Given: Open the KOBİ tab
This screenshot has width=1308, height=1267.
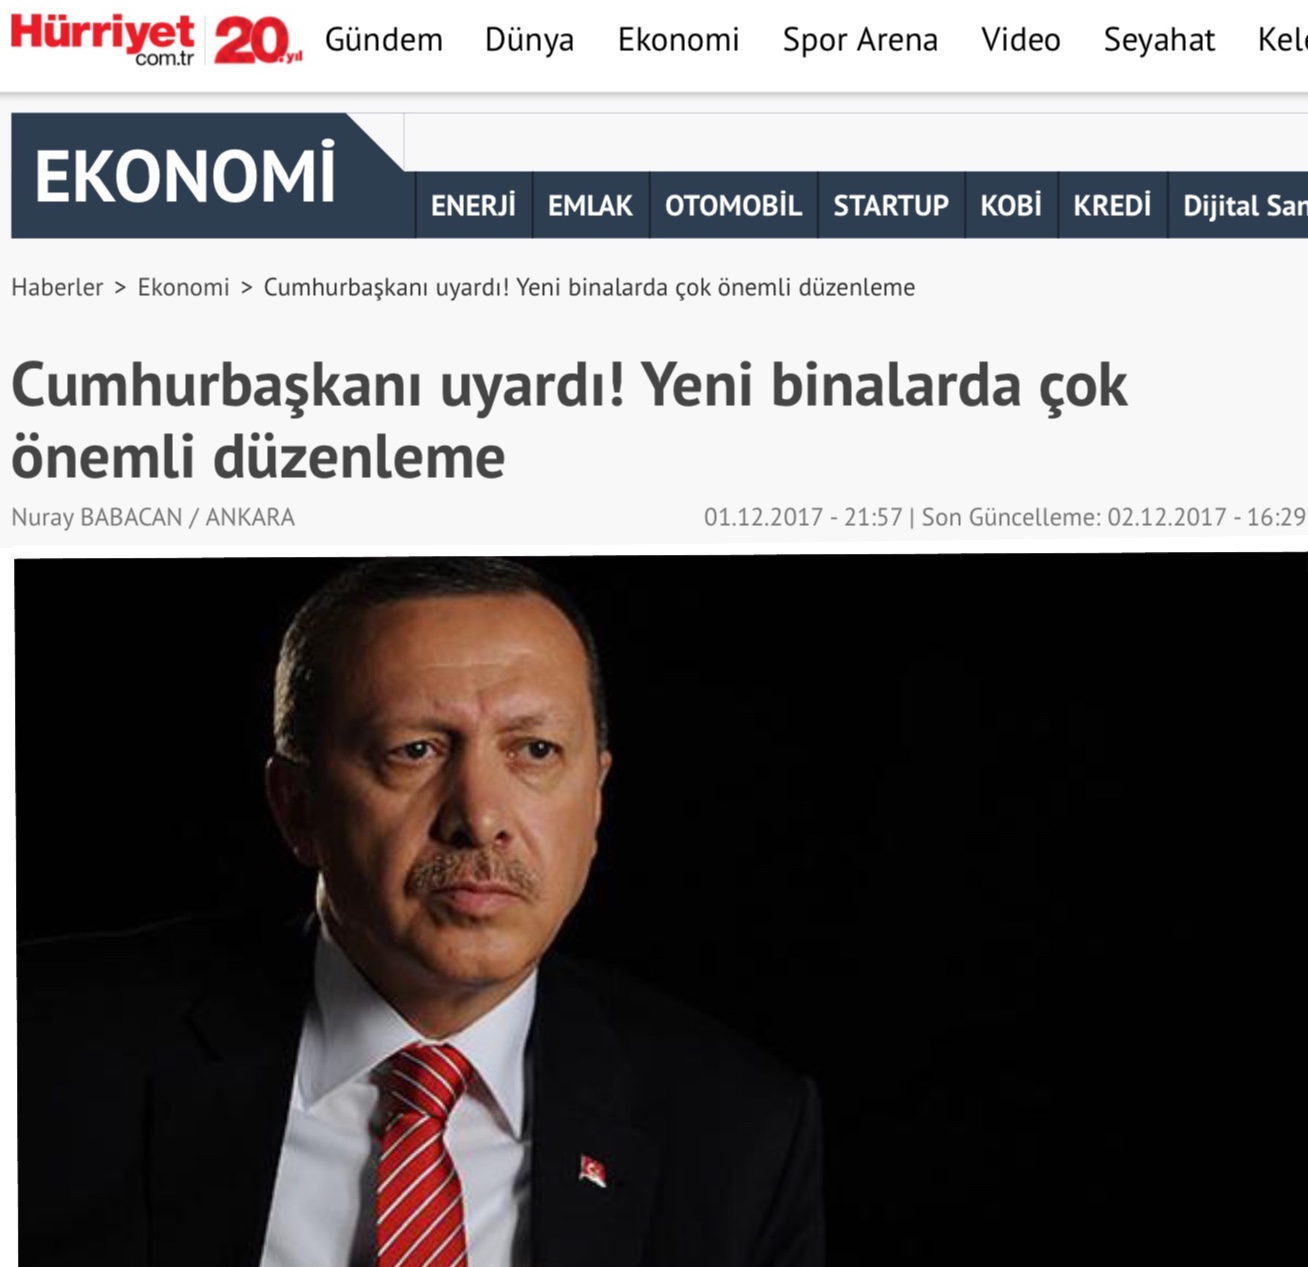Looking at the screenshot, I should (x=1011, y=205).
